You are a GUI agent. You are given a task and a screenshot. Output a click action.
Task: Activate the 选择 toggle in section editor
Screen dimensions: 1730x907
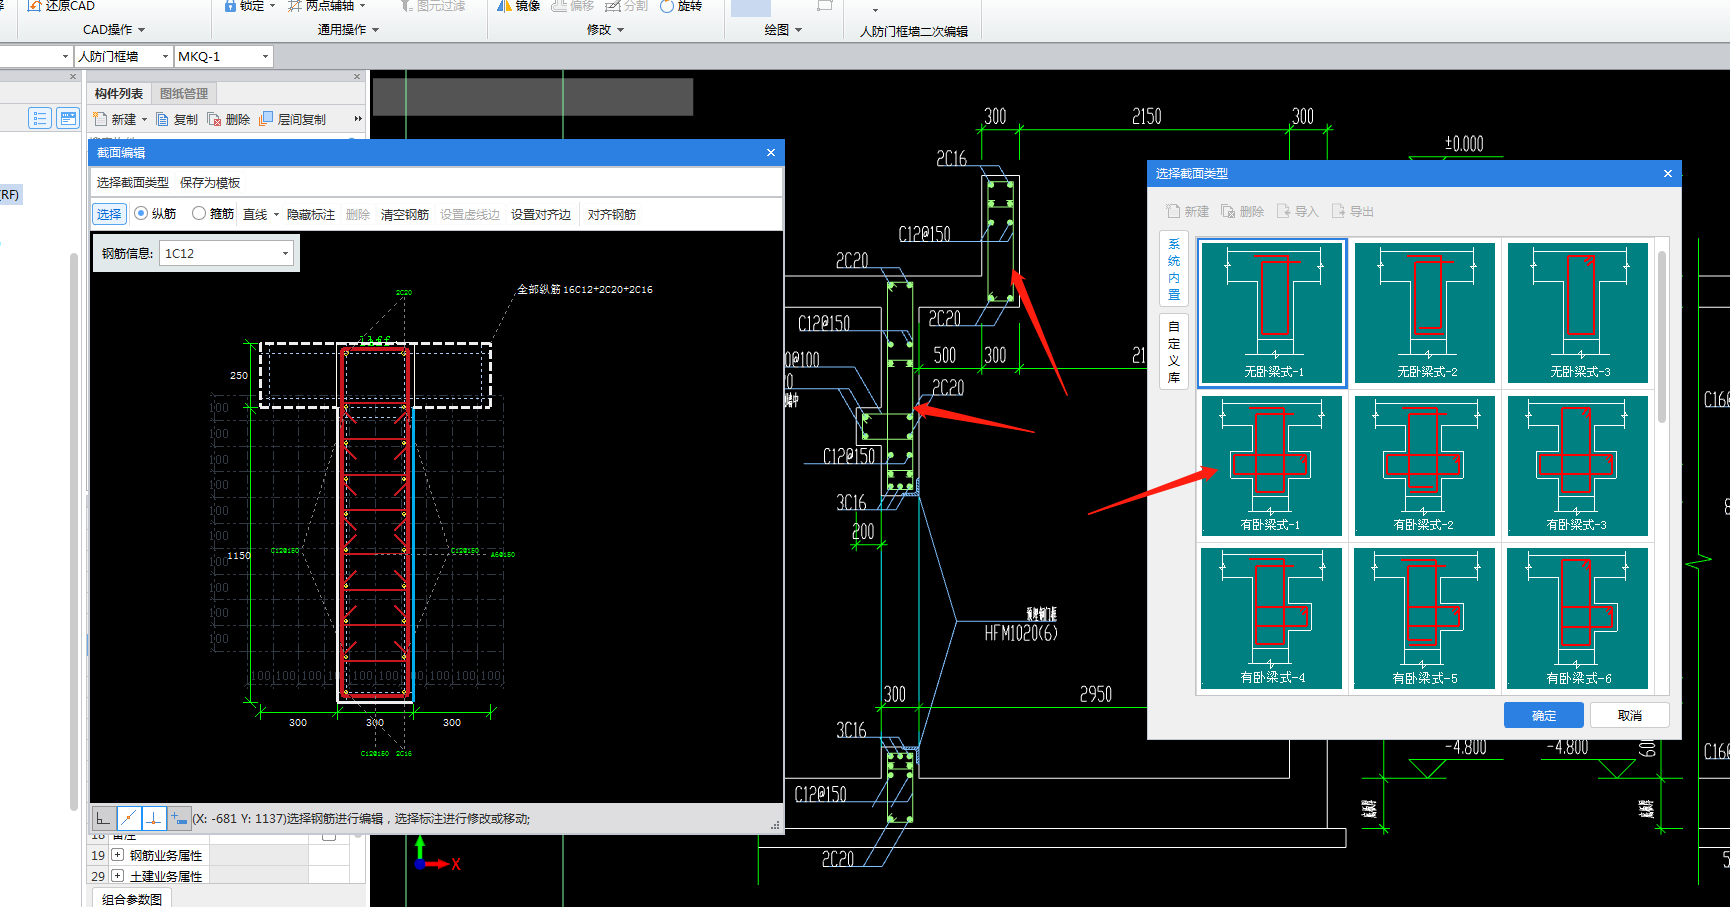(x=109, y=214)
